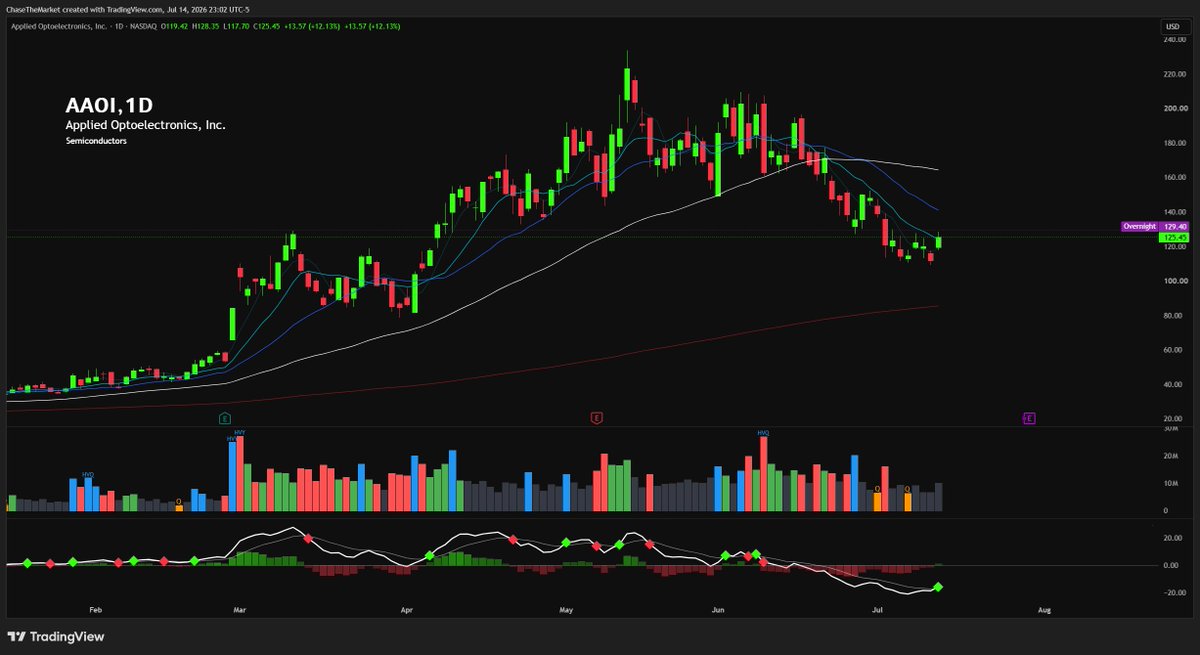Click the Semiconductors sector label

click(x=96, y=142)
